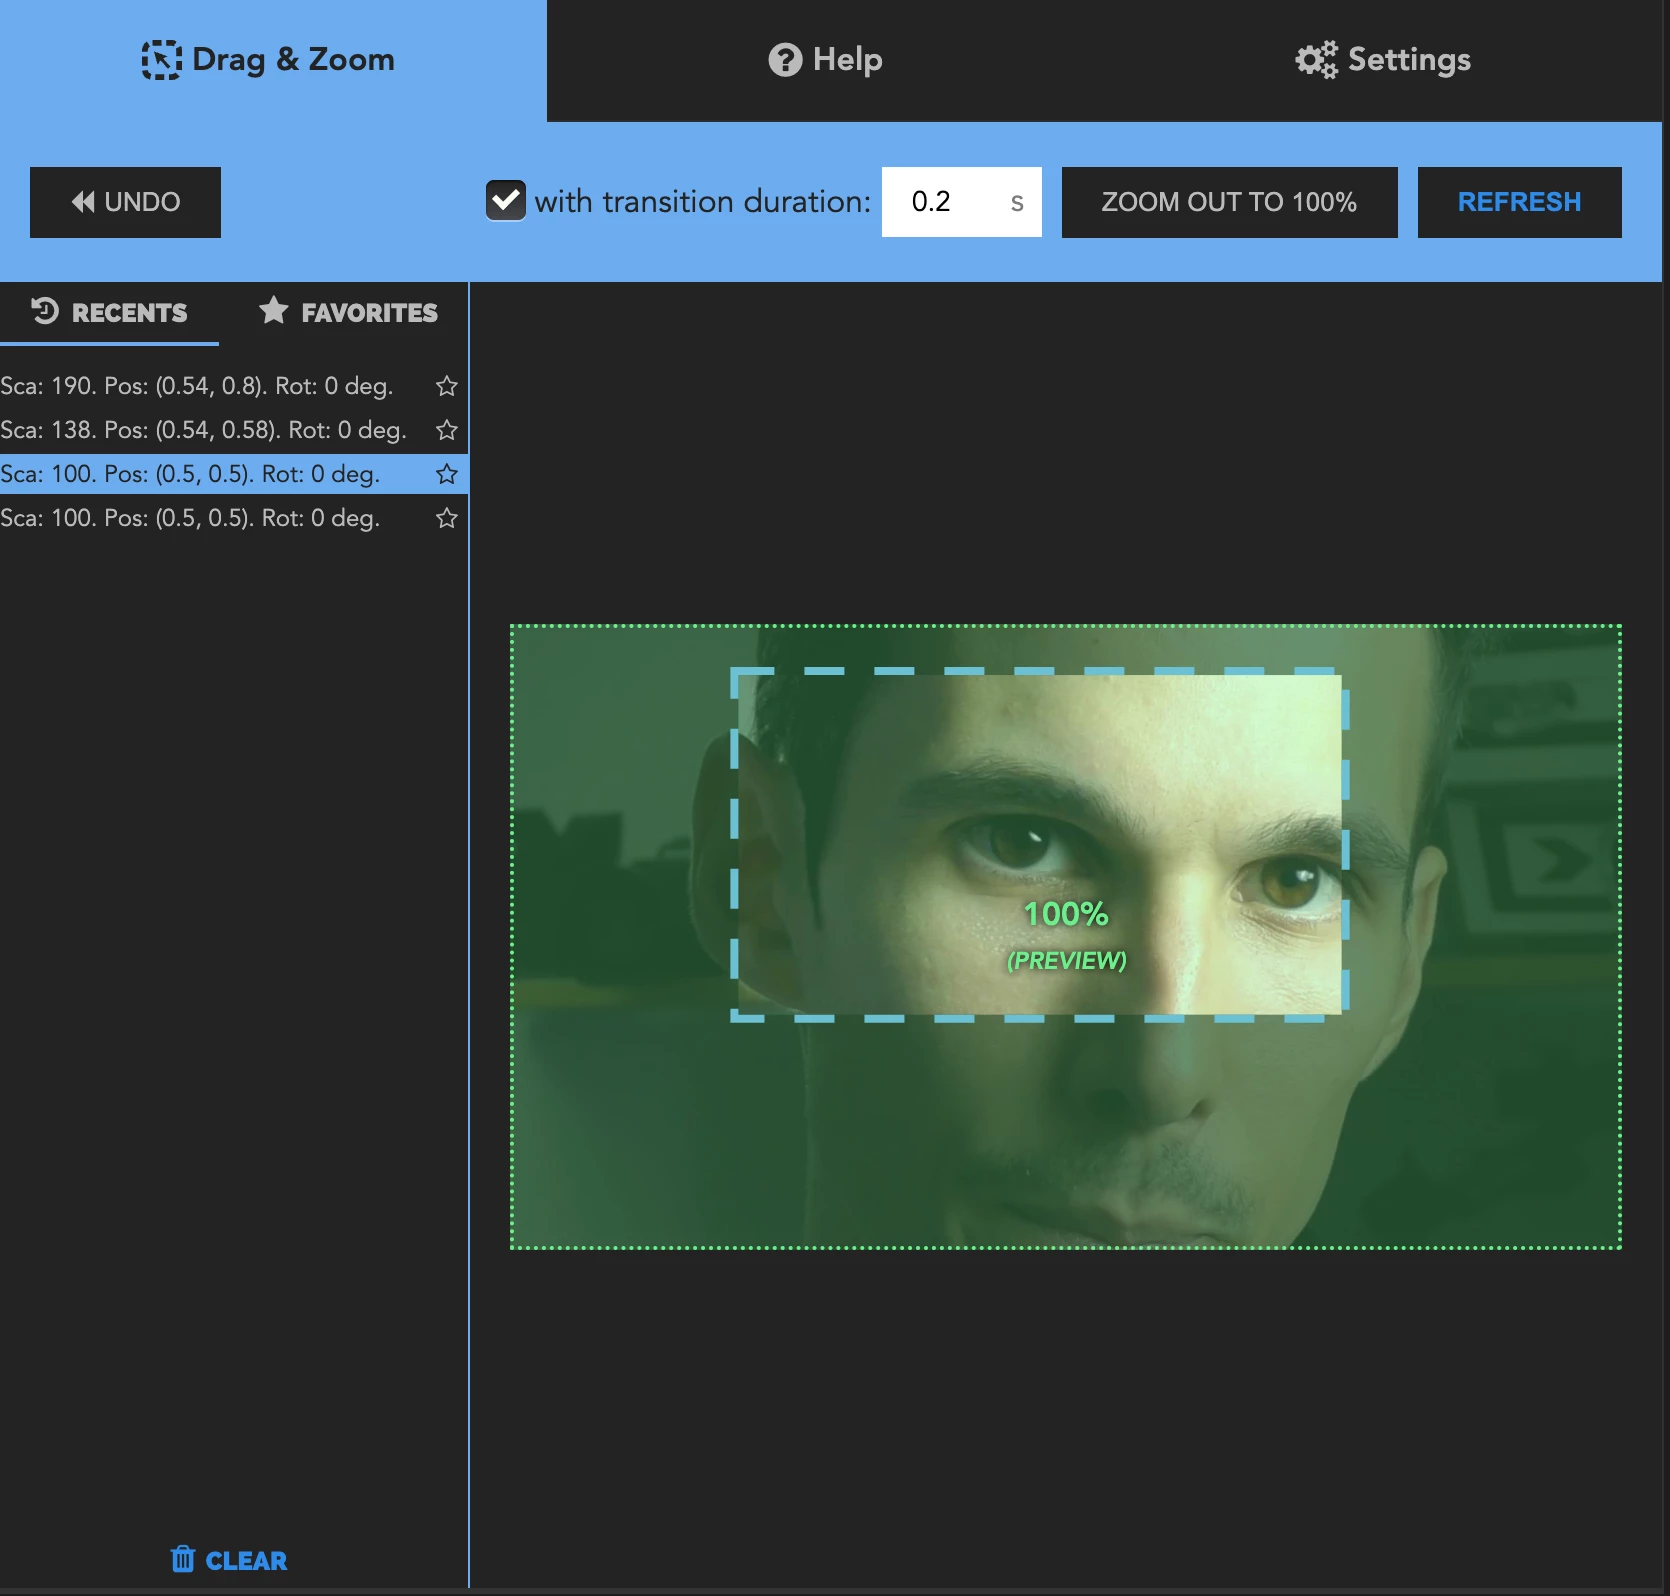Click star on highlighted Sca: 100 row
Viewport: 1670px width, 1596px height.
(447, 474)
